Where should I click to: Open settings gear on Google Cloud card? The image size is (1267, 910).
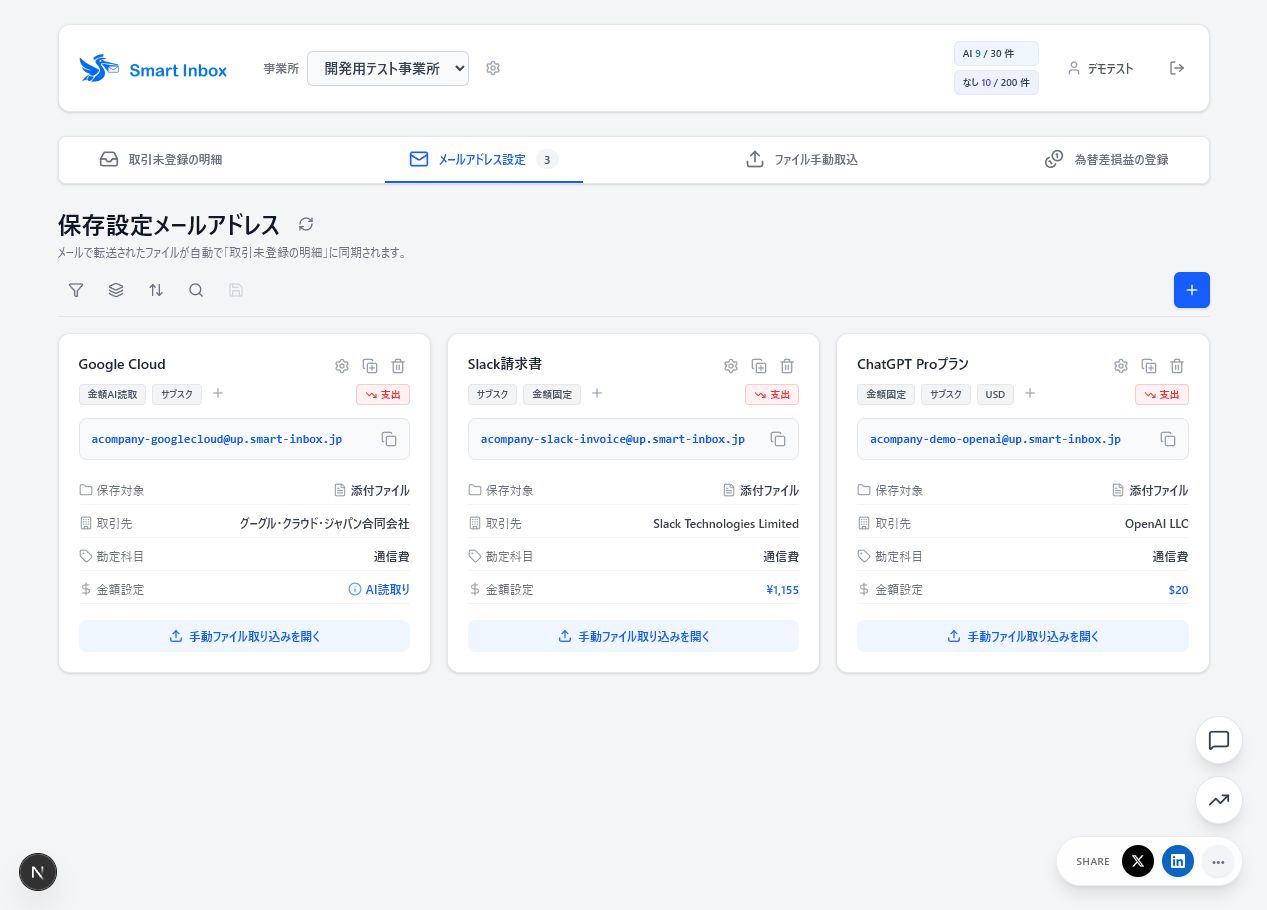pyautogui.click(x=342, y=366)
